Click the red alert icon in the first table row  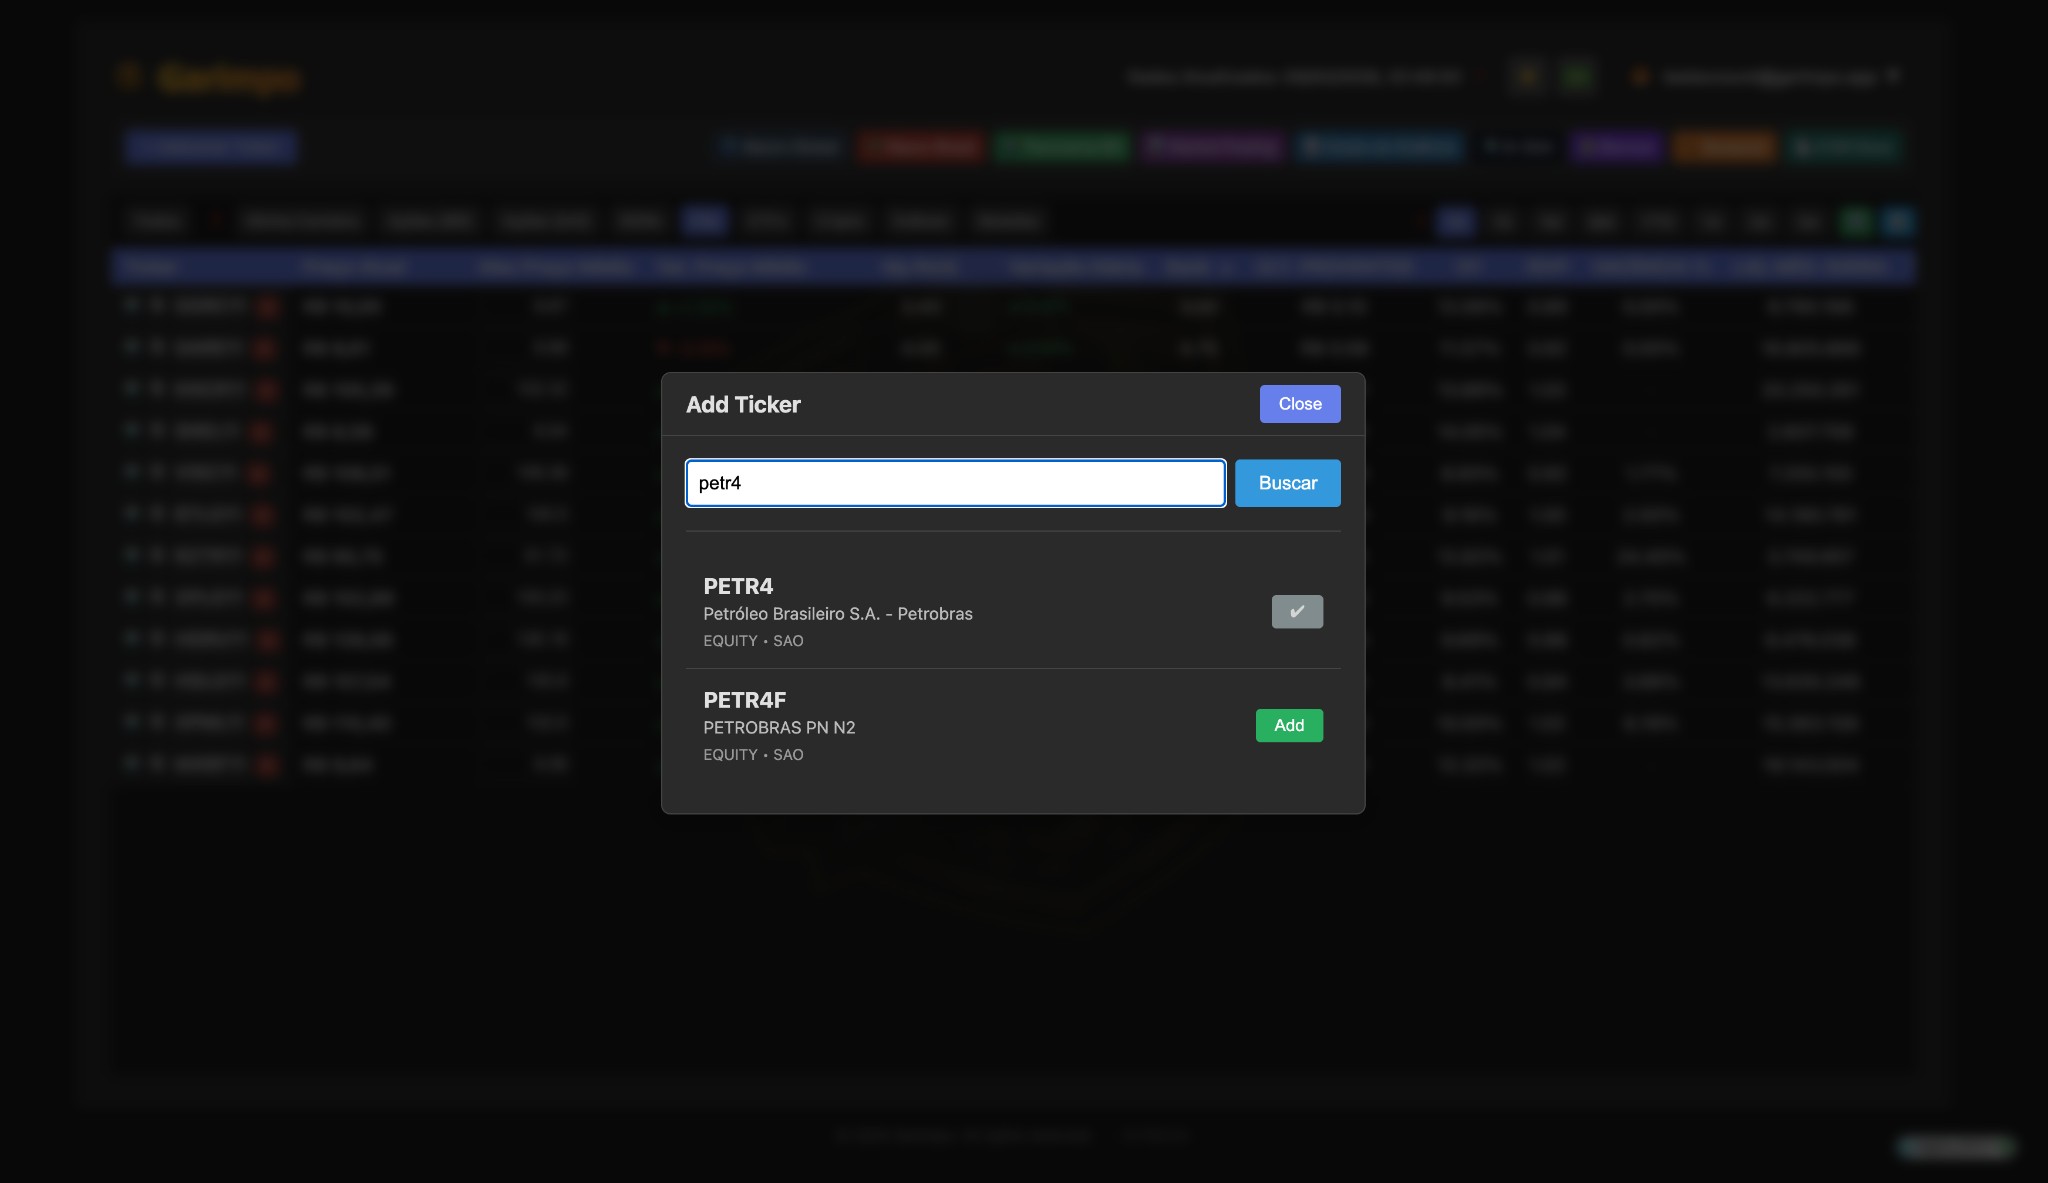(x=268, y=307)
